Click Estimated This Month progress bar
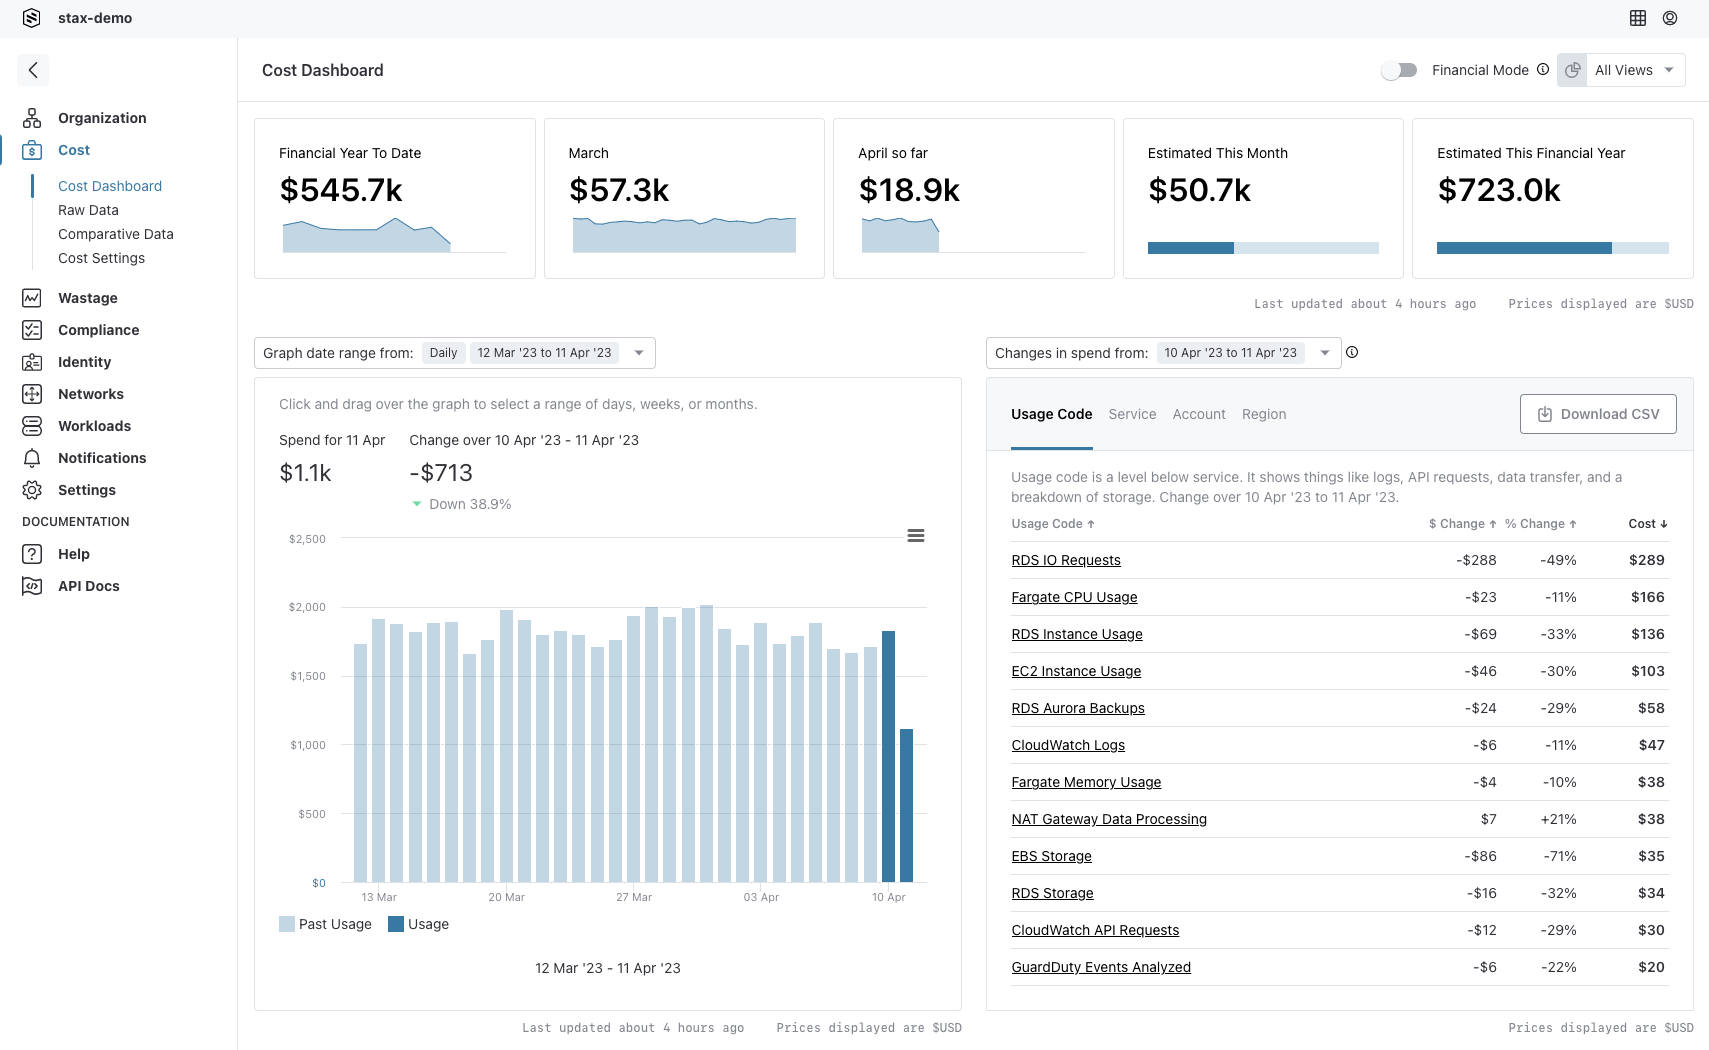This screenshot has width=1709, height=1050. (x=1263, y=248)
